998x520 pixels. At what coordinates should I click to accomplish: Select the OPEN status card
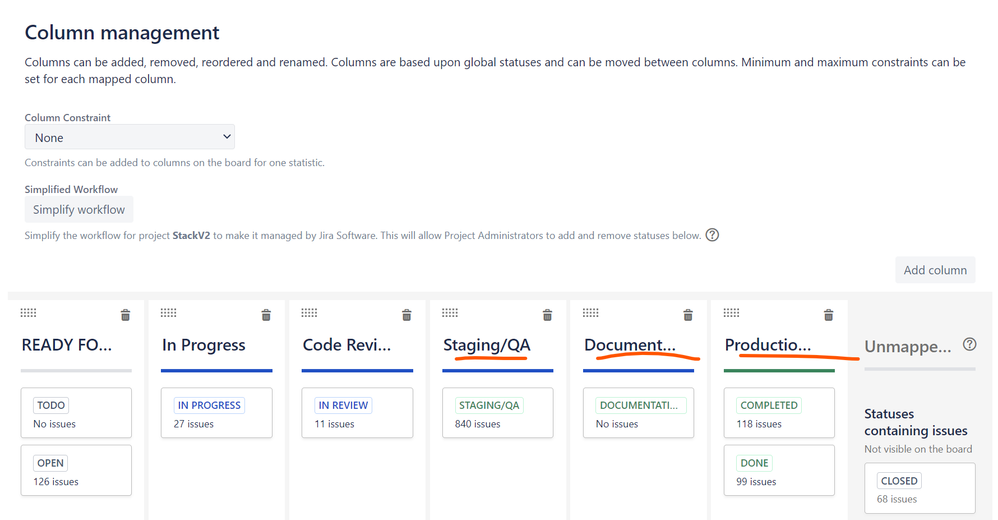76,470
